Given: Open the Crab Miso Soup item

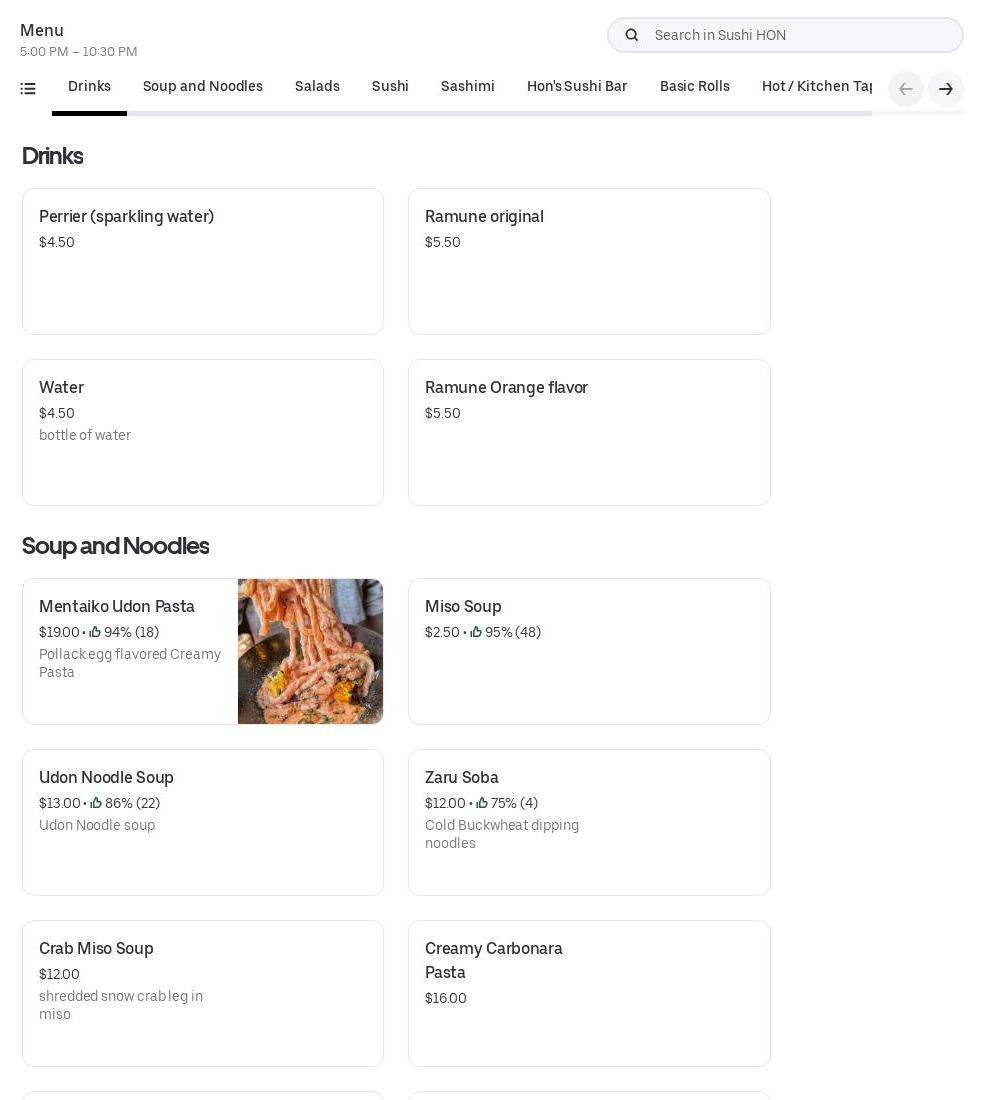Looking at the screenshot, I should (203, 993).
